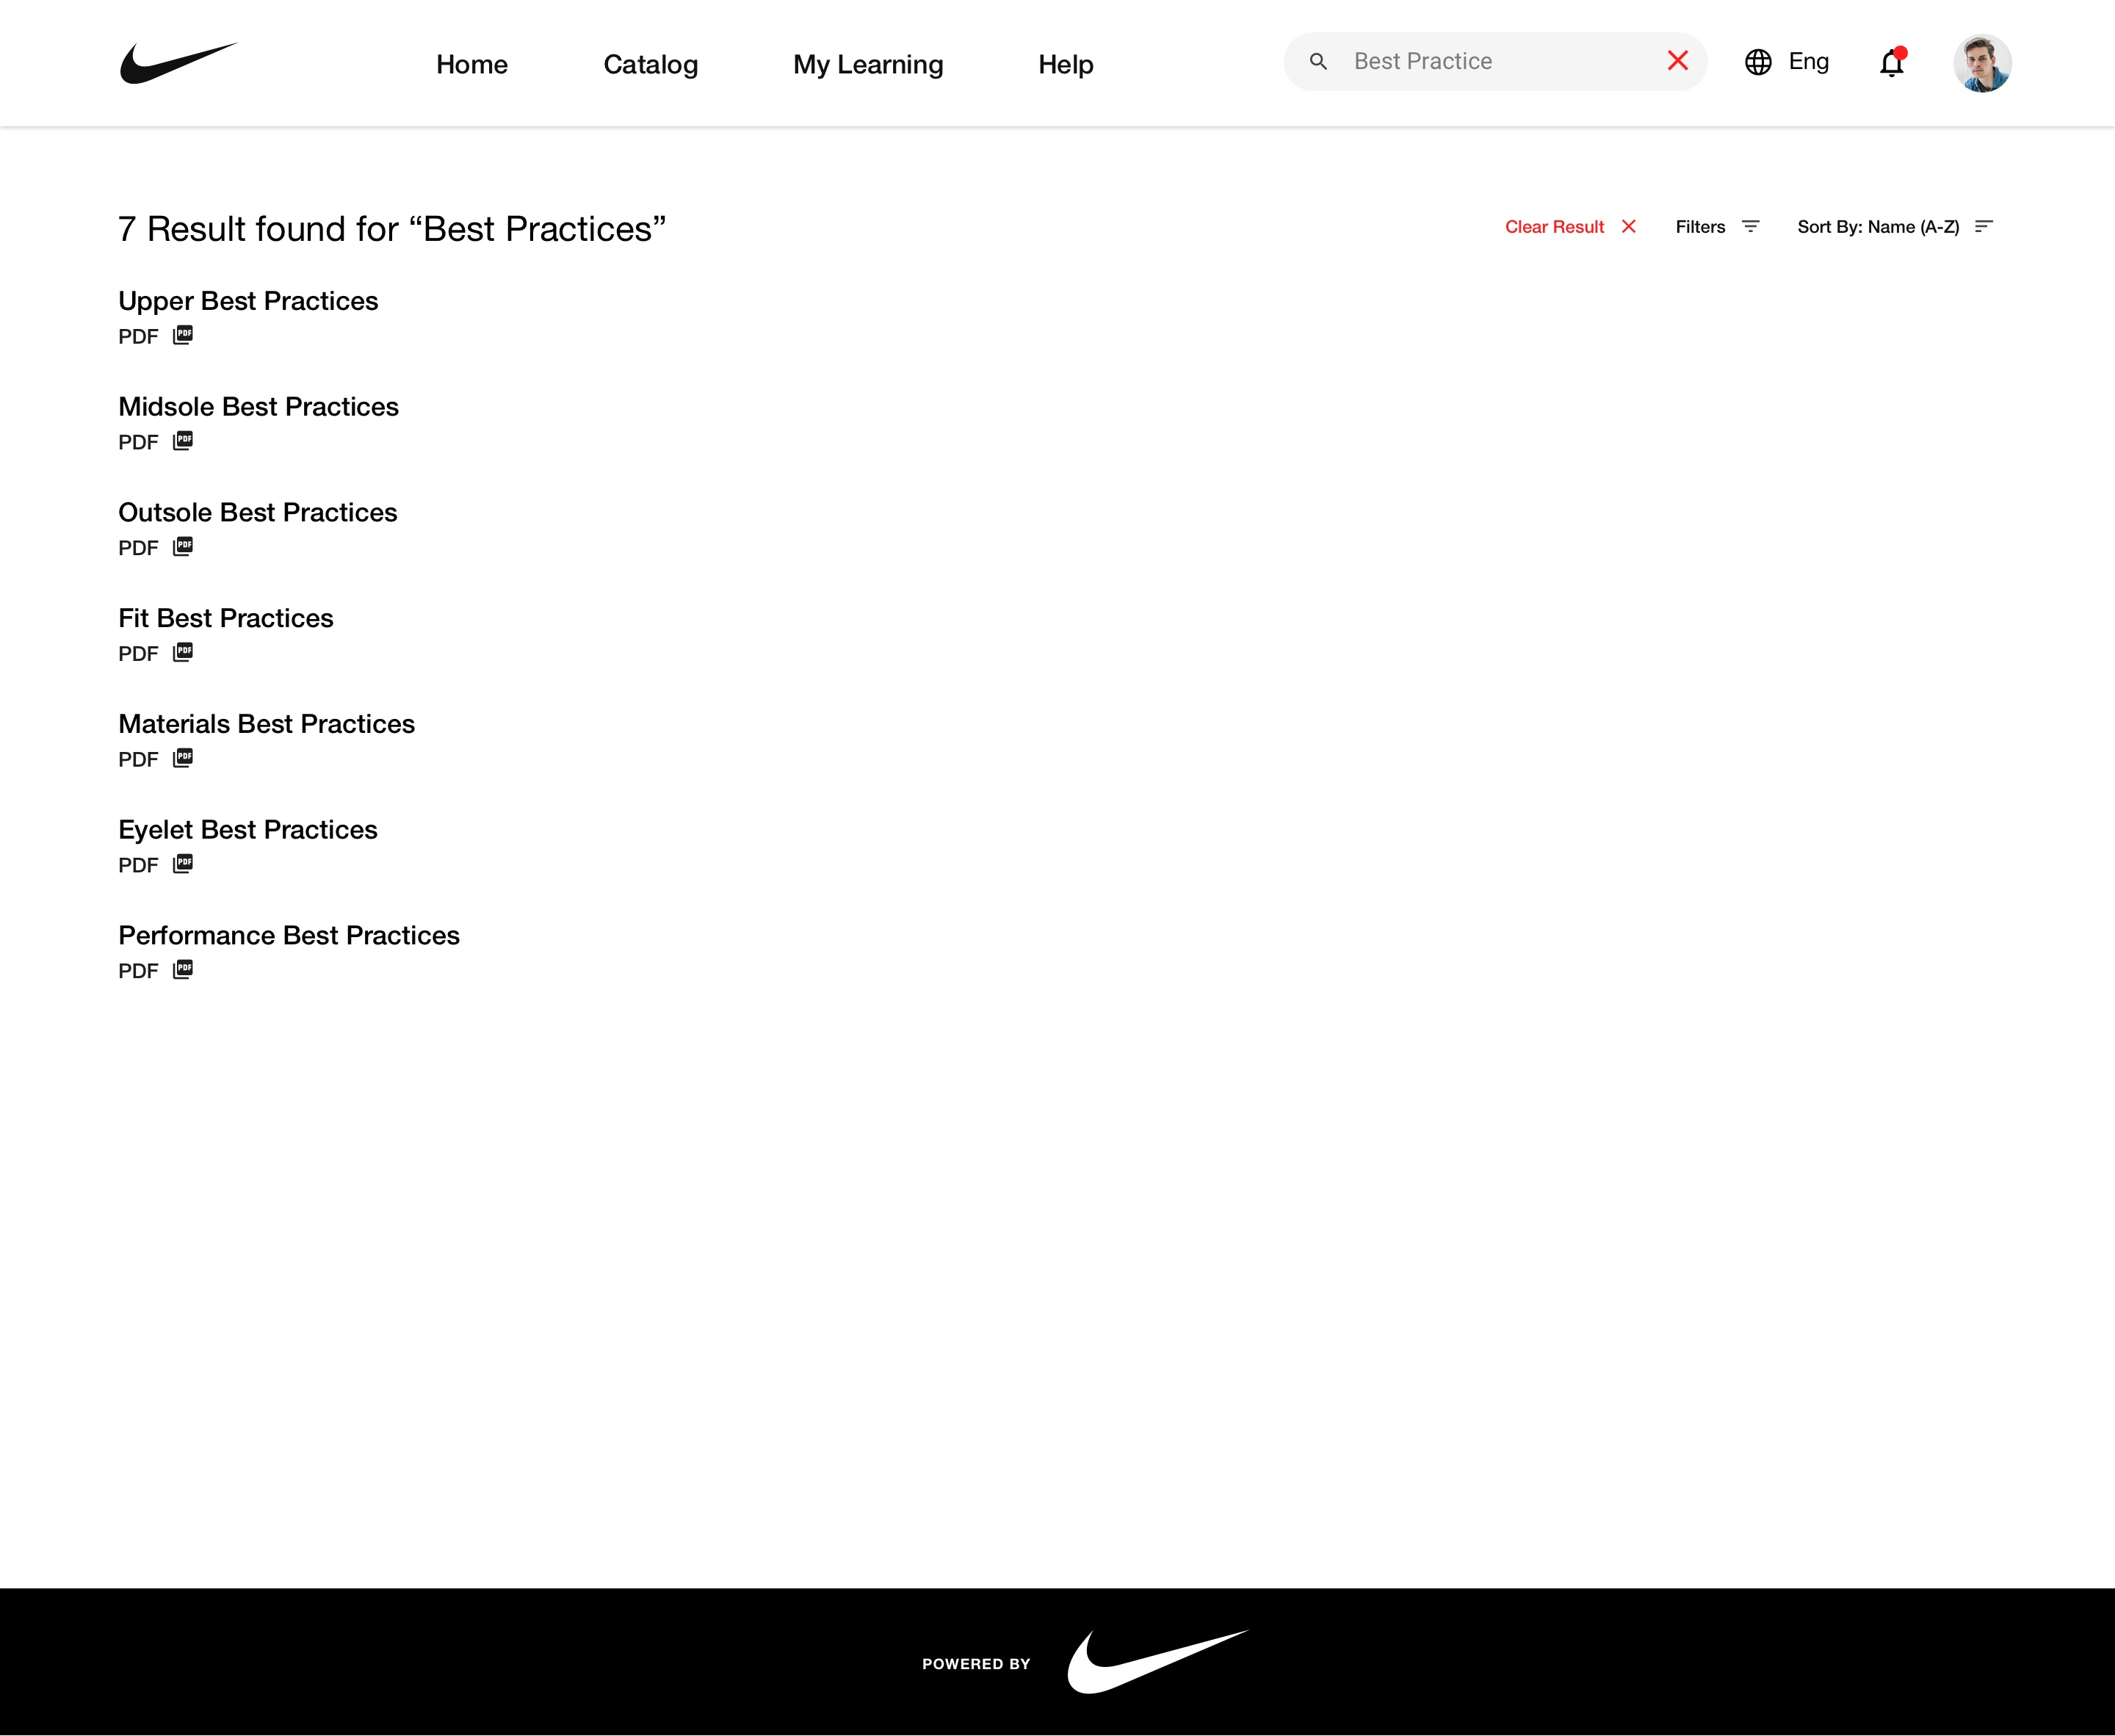Open Performance Best Practices result
The height and width of the screenshot is (1736, 2115).
pos(289,935)
